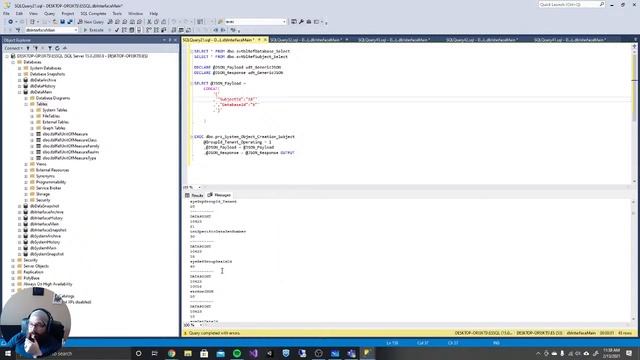The height and width of the screenshot is (360, 640).
Task: Select the Synonyms folder
Action: (45, 176)
